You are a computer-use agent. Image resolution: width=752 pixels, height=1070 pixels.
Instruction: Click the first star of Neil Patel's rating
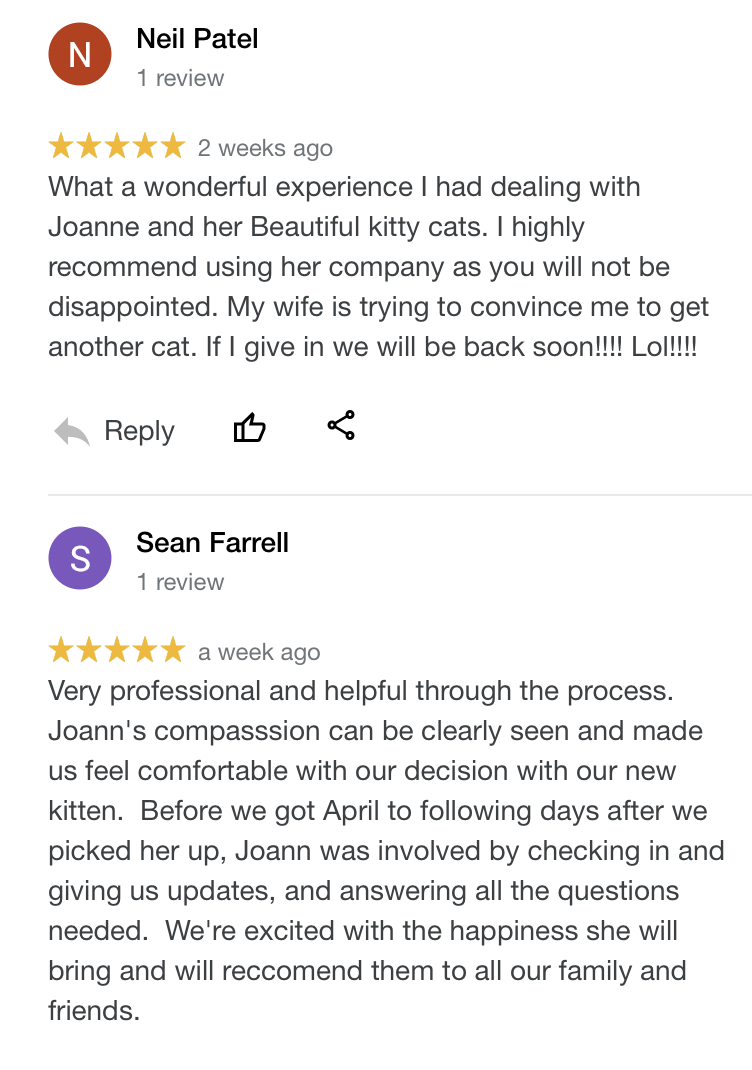pos(61,147)
